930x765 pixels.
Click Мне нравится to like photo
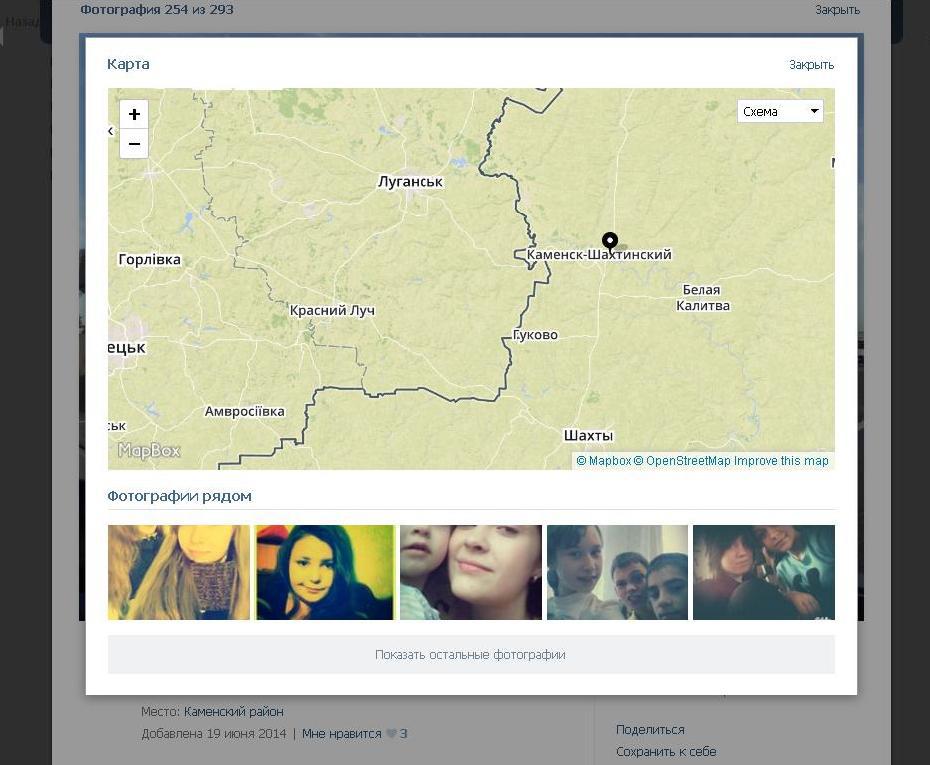click(341, 734)
